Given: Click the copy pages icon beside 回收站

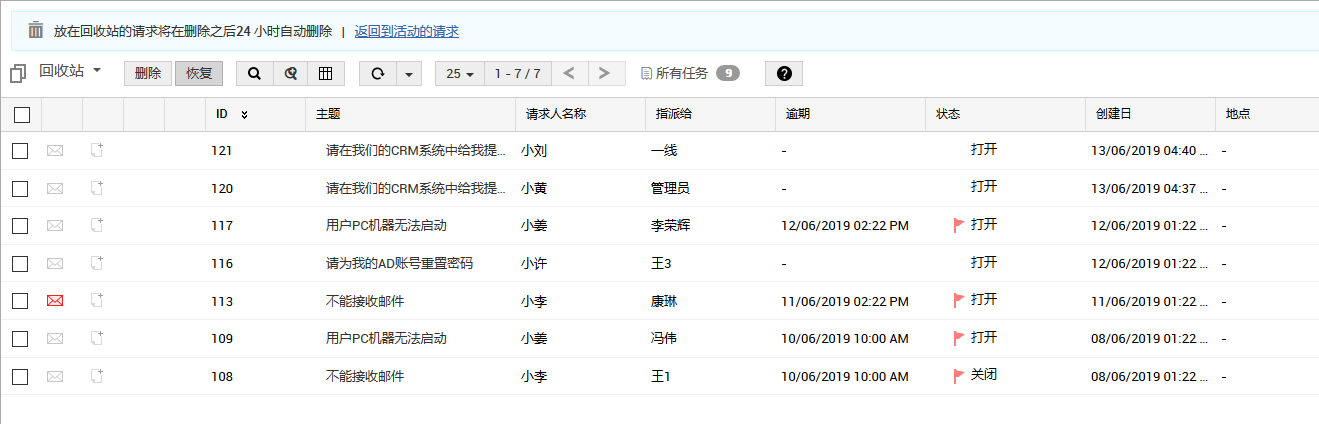Looking at the screenshot, I should pyautogui.click(x=18, y=74).
